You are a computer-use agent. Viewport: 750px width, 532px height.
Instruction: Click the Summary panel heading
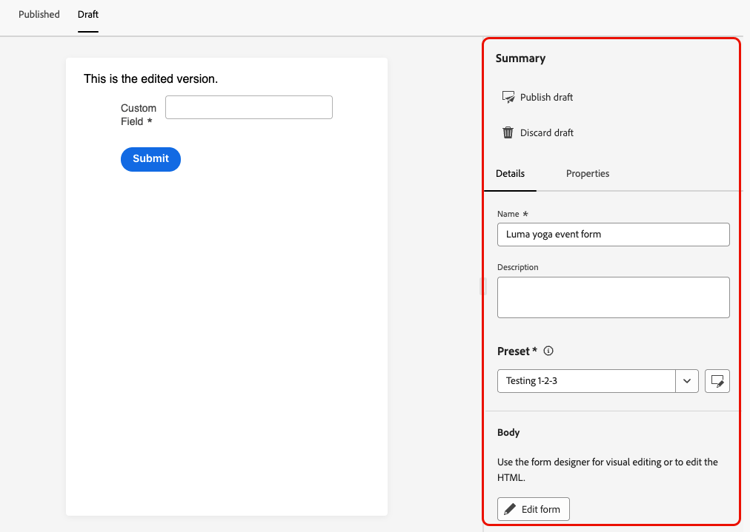click(x=521, y=58)
